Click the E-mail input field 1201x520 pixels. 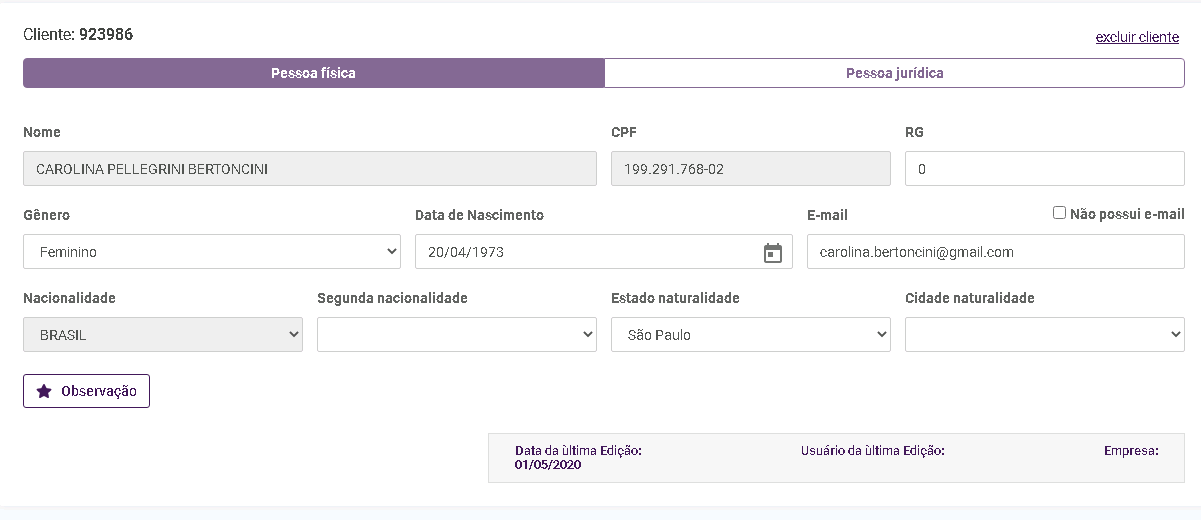tap(995, 252)
